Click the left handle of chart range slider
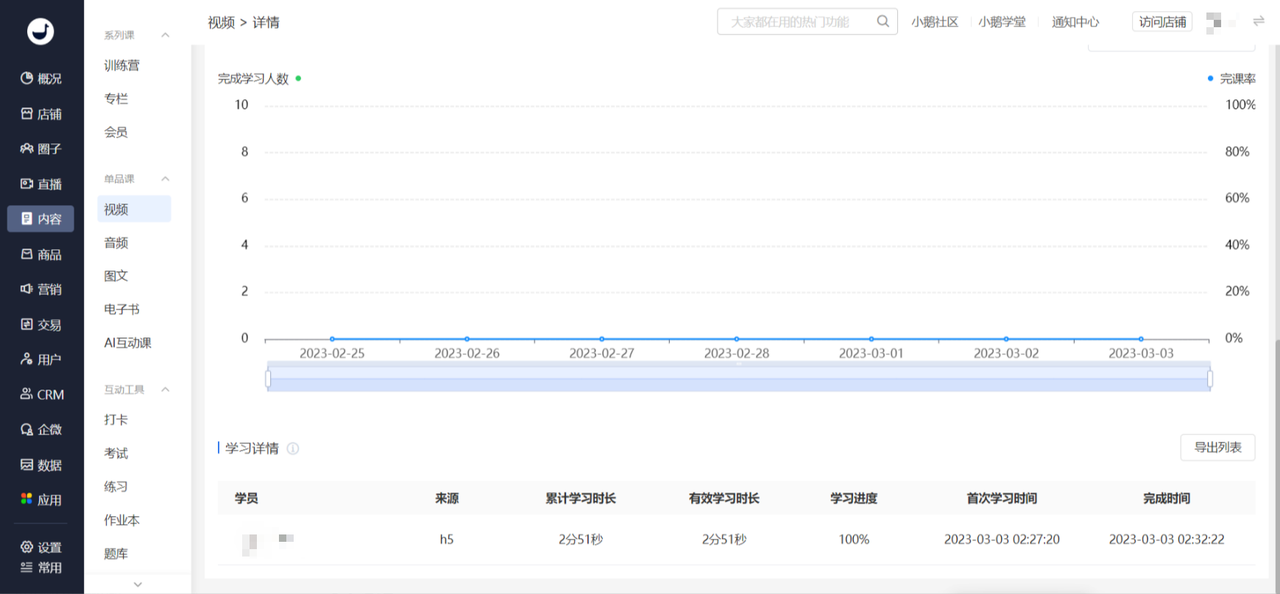Viewport: 1280px width, 594px height. tap(268, 378)
